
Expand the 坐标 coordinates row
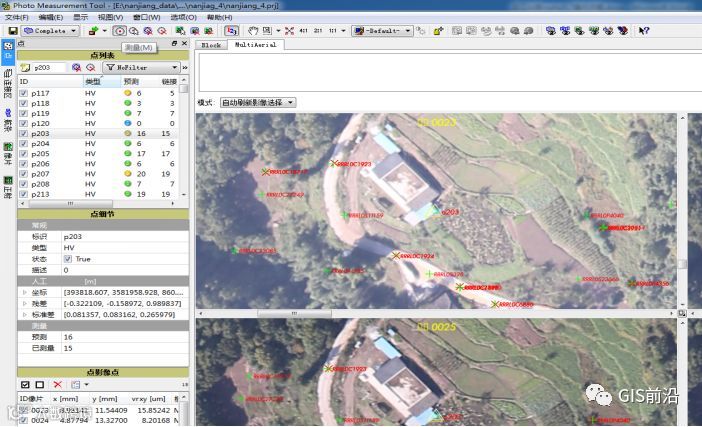tap(25, 292)
